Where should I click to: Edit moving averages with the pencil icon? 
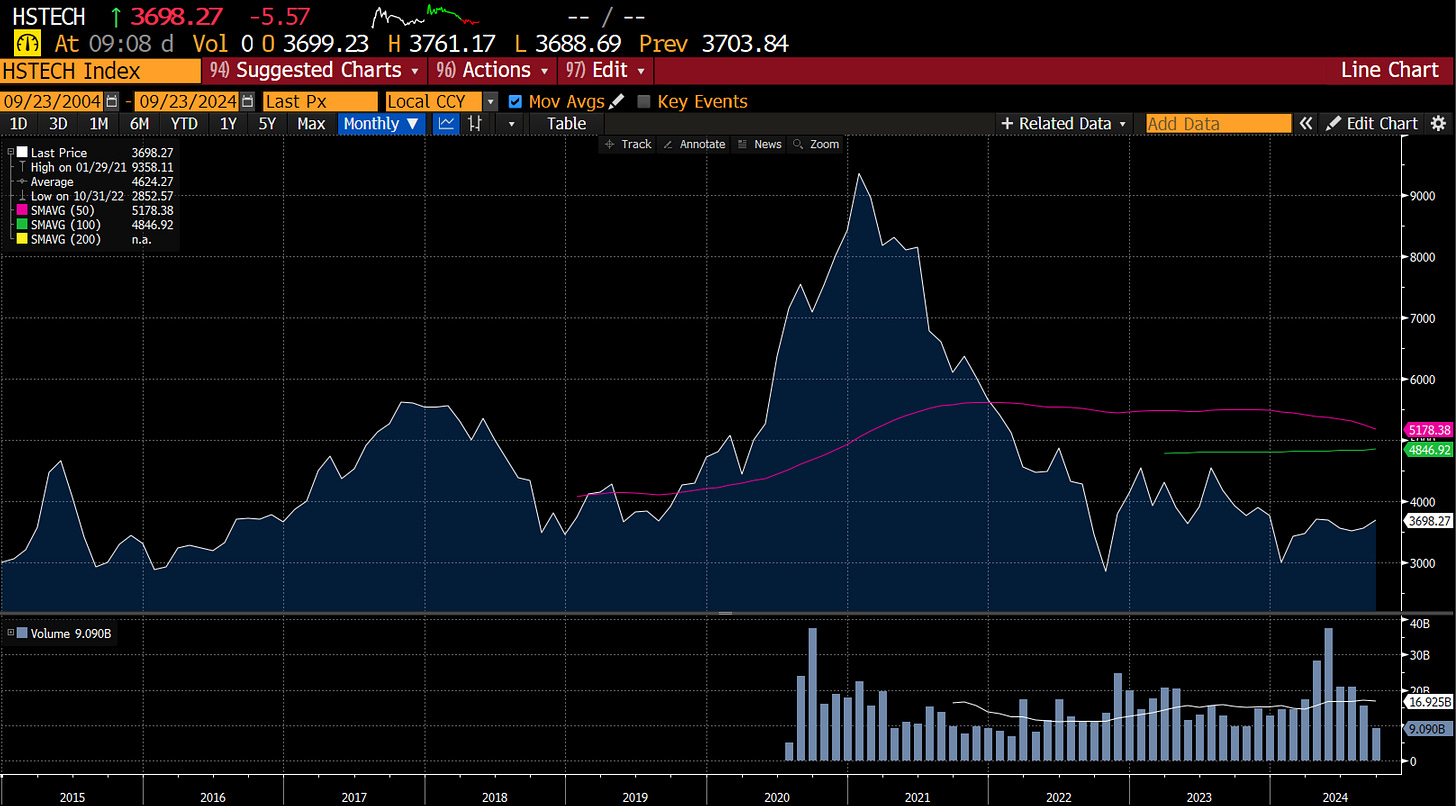coord(617,101)
